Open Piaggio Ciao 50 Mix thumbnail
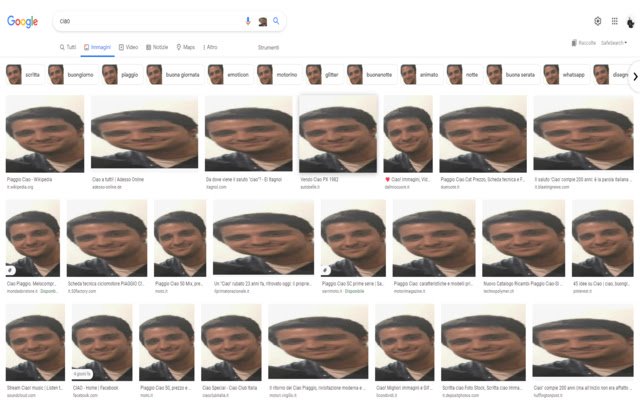Viewport: 640px width, 400px height. (180, 238)
